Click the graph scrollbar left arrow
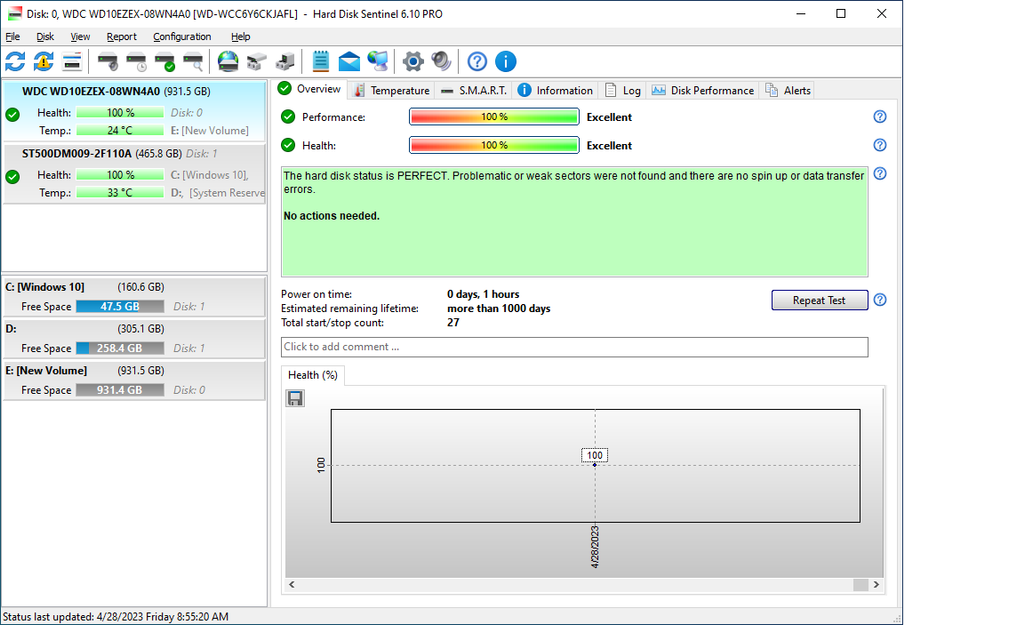The width and height of the screenshot is (1024, 625). 292,585
